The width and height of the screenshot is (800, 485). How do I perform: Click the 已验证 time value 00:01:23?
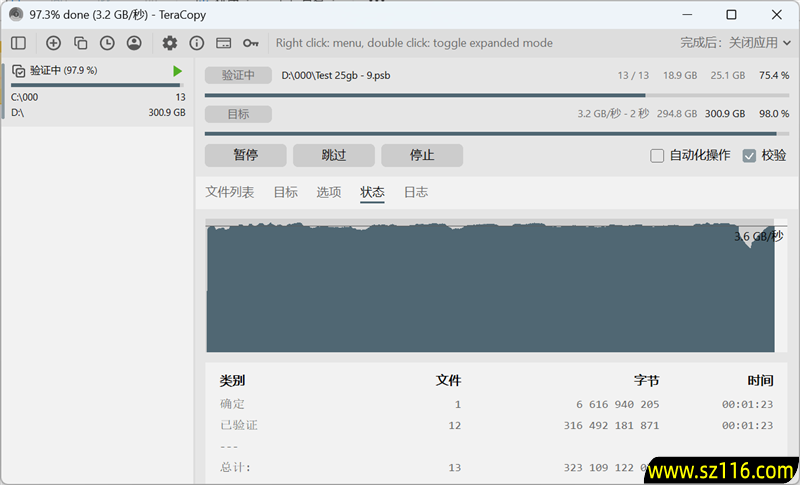click(747, 425)
